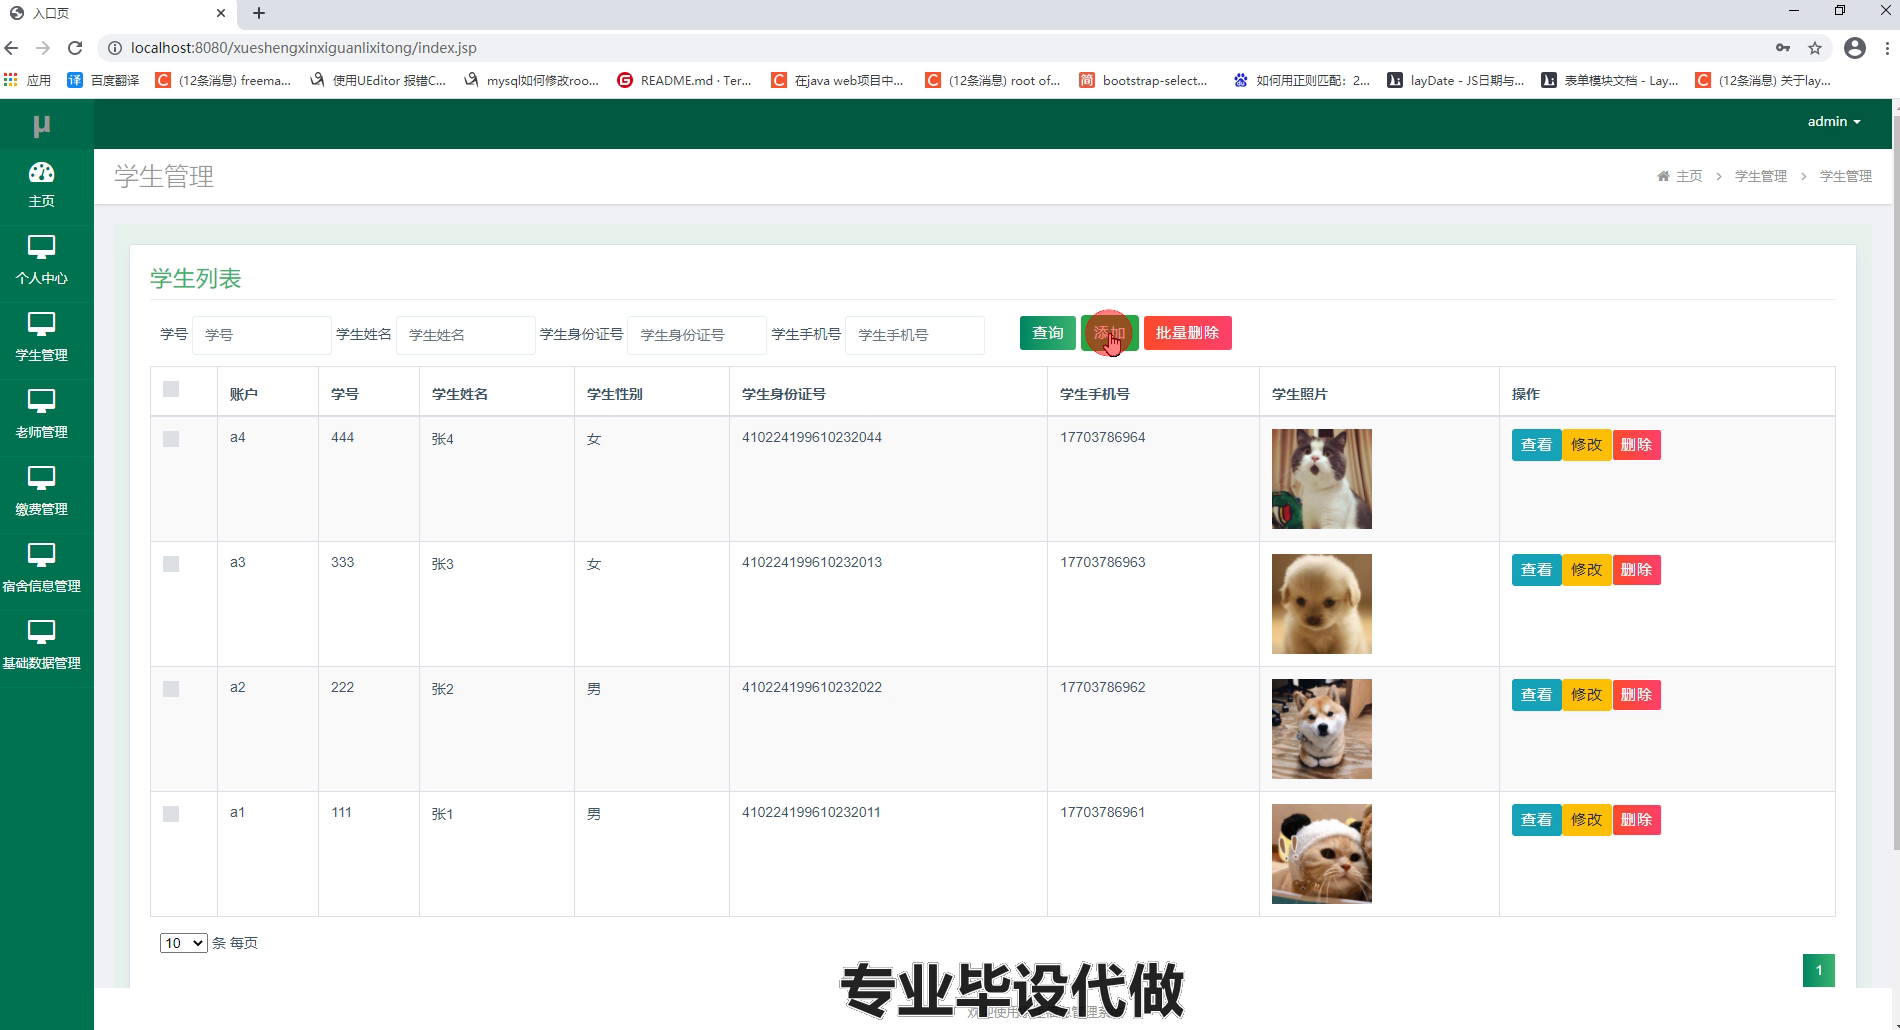The height and width of the screenshot is (1030, 1900).
Task: Click 修改 for student 张1
Action: (x=1586, y=820)
